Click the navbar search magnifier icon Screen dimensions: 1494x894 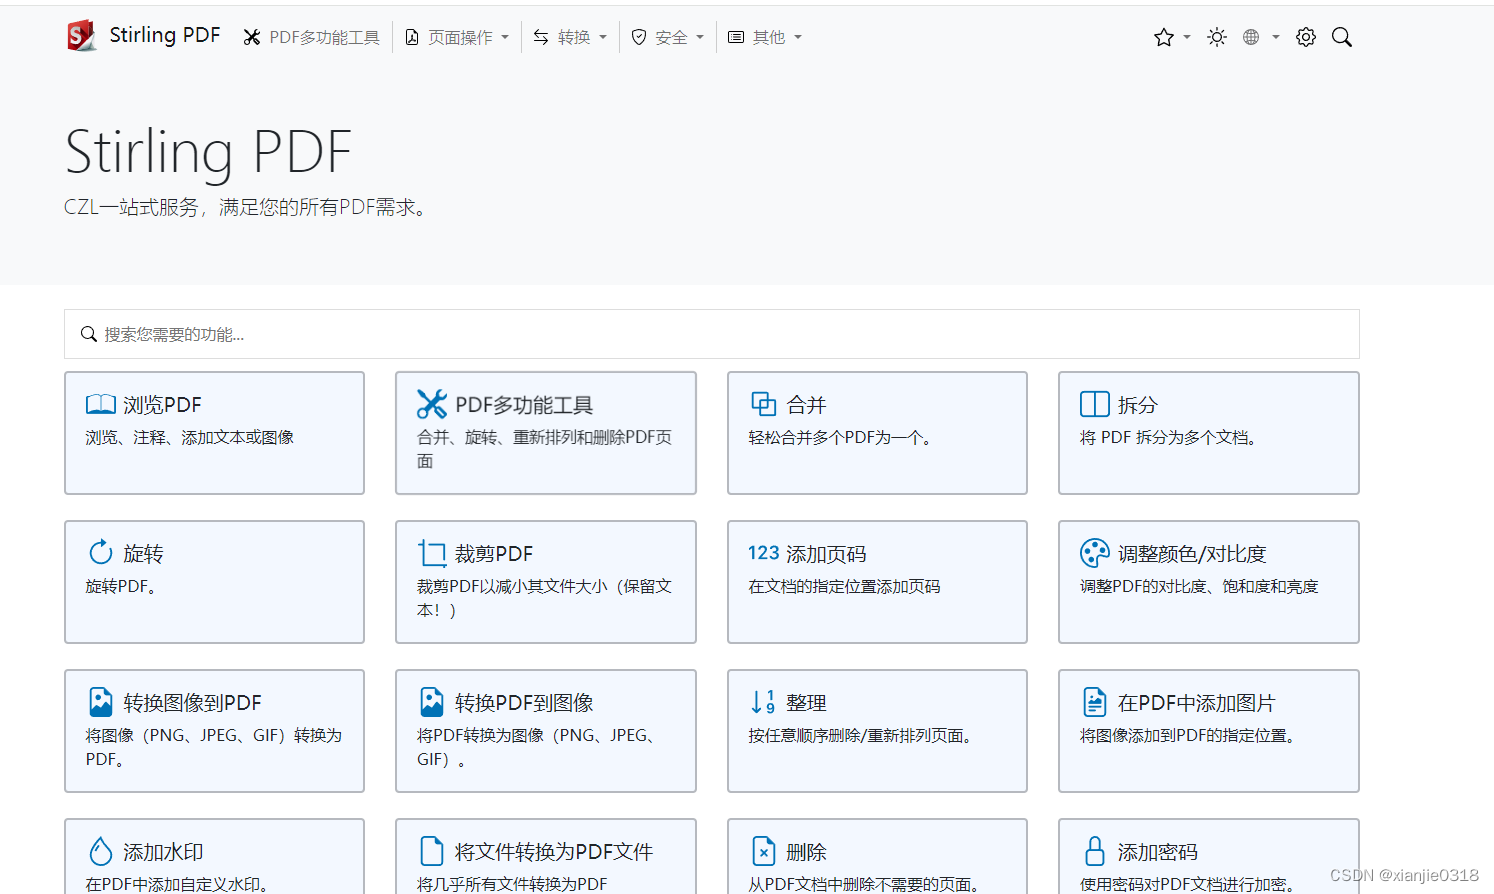click(x=1342, y=37)
